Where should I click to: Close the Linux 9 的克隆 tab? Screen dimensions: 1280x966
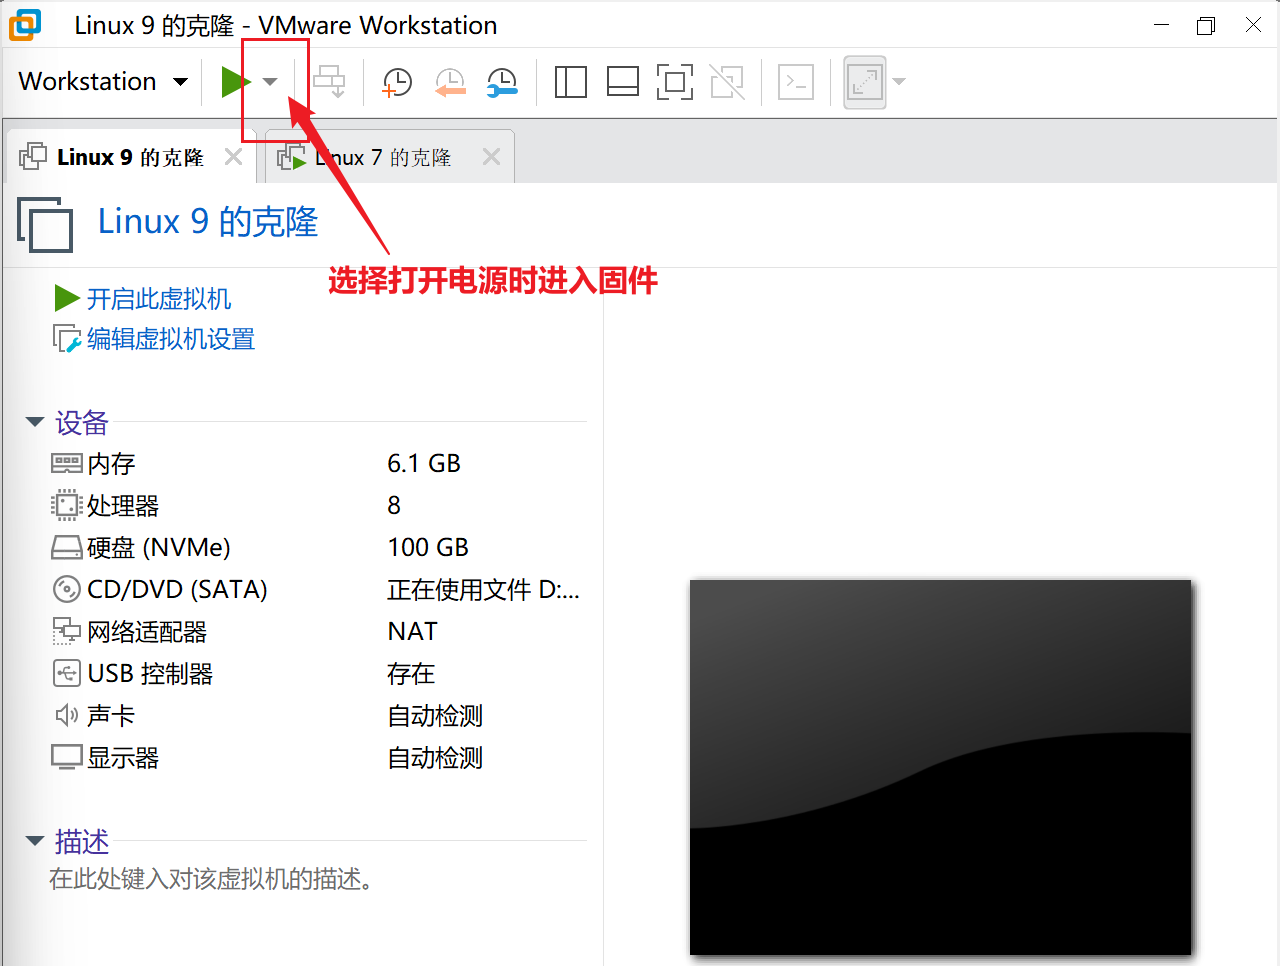click(233, 157)
